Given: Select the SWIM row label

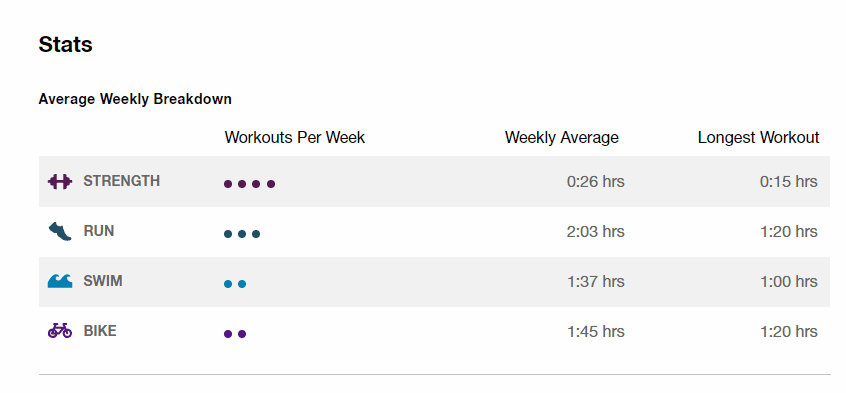Looking at the screenshot, I should point(103,281).
